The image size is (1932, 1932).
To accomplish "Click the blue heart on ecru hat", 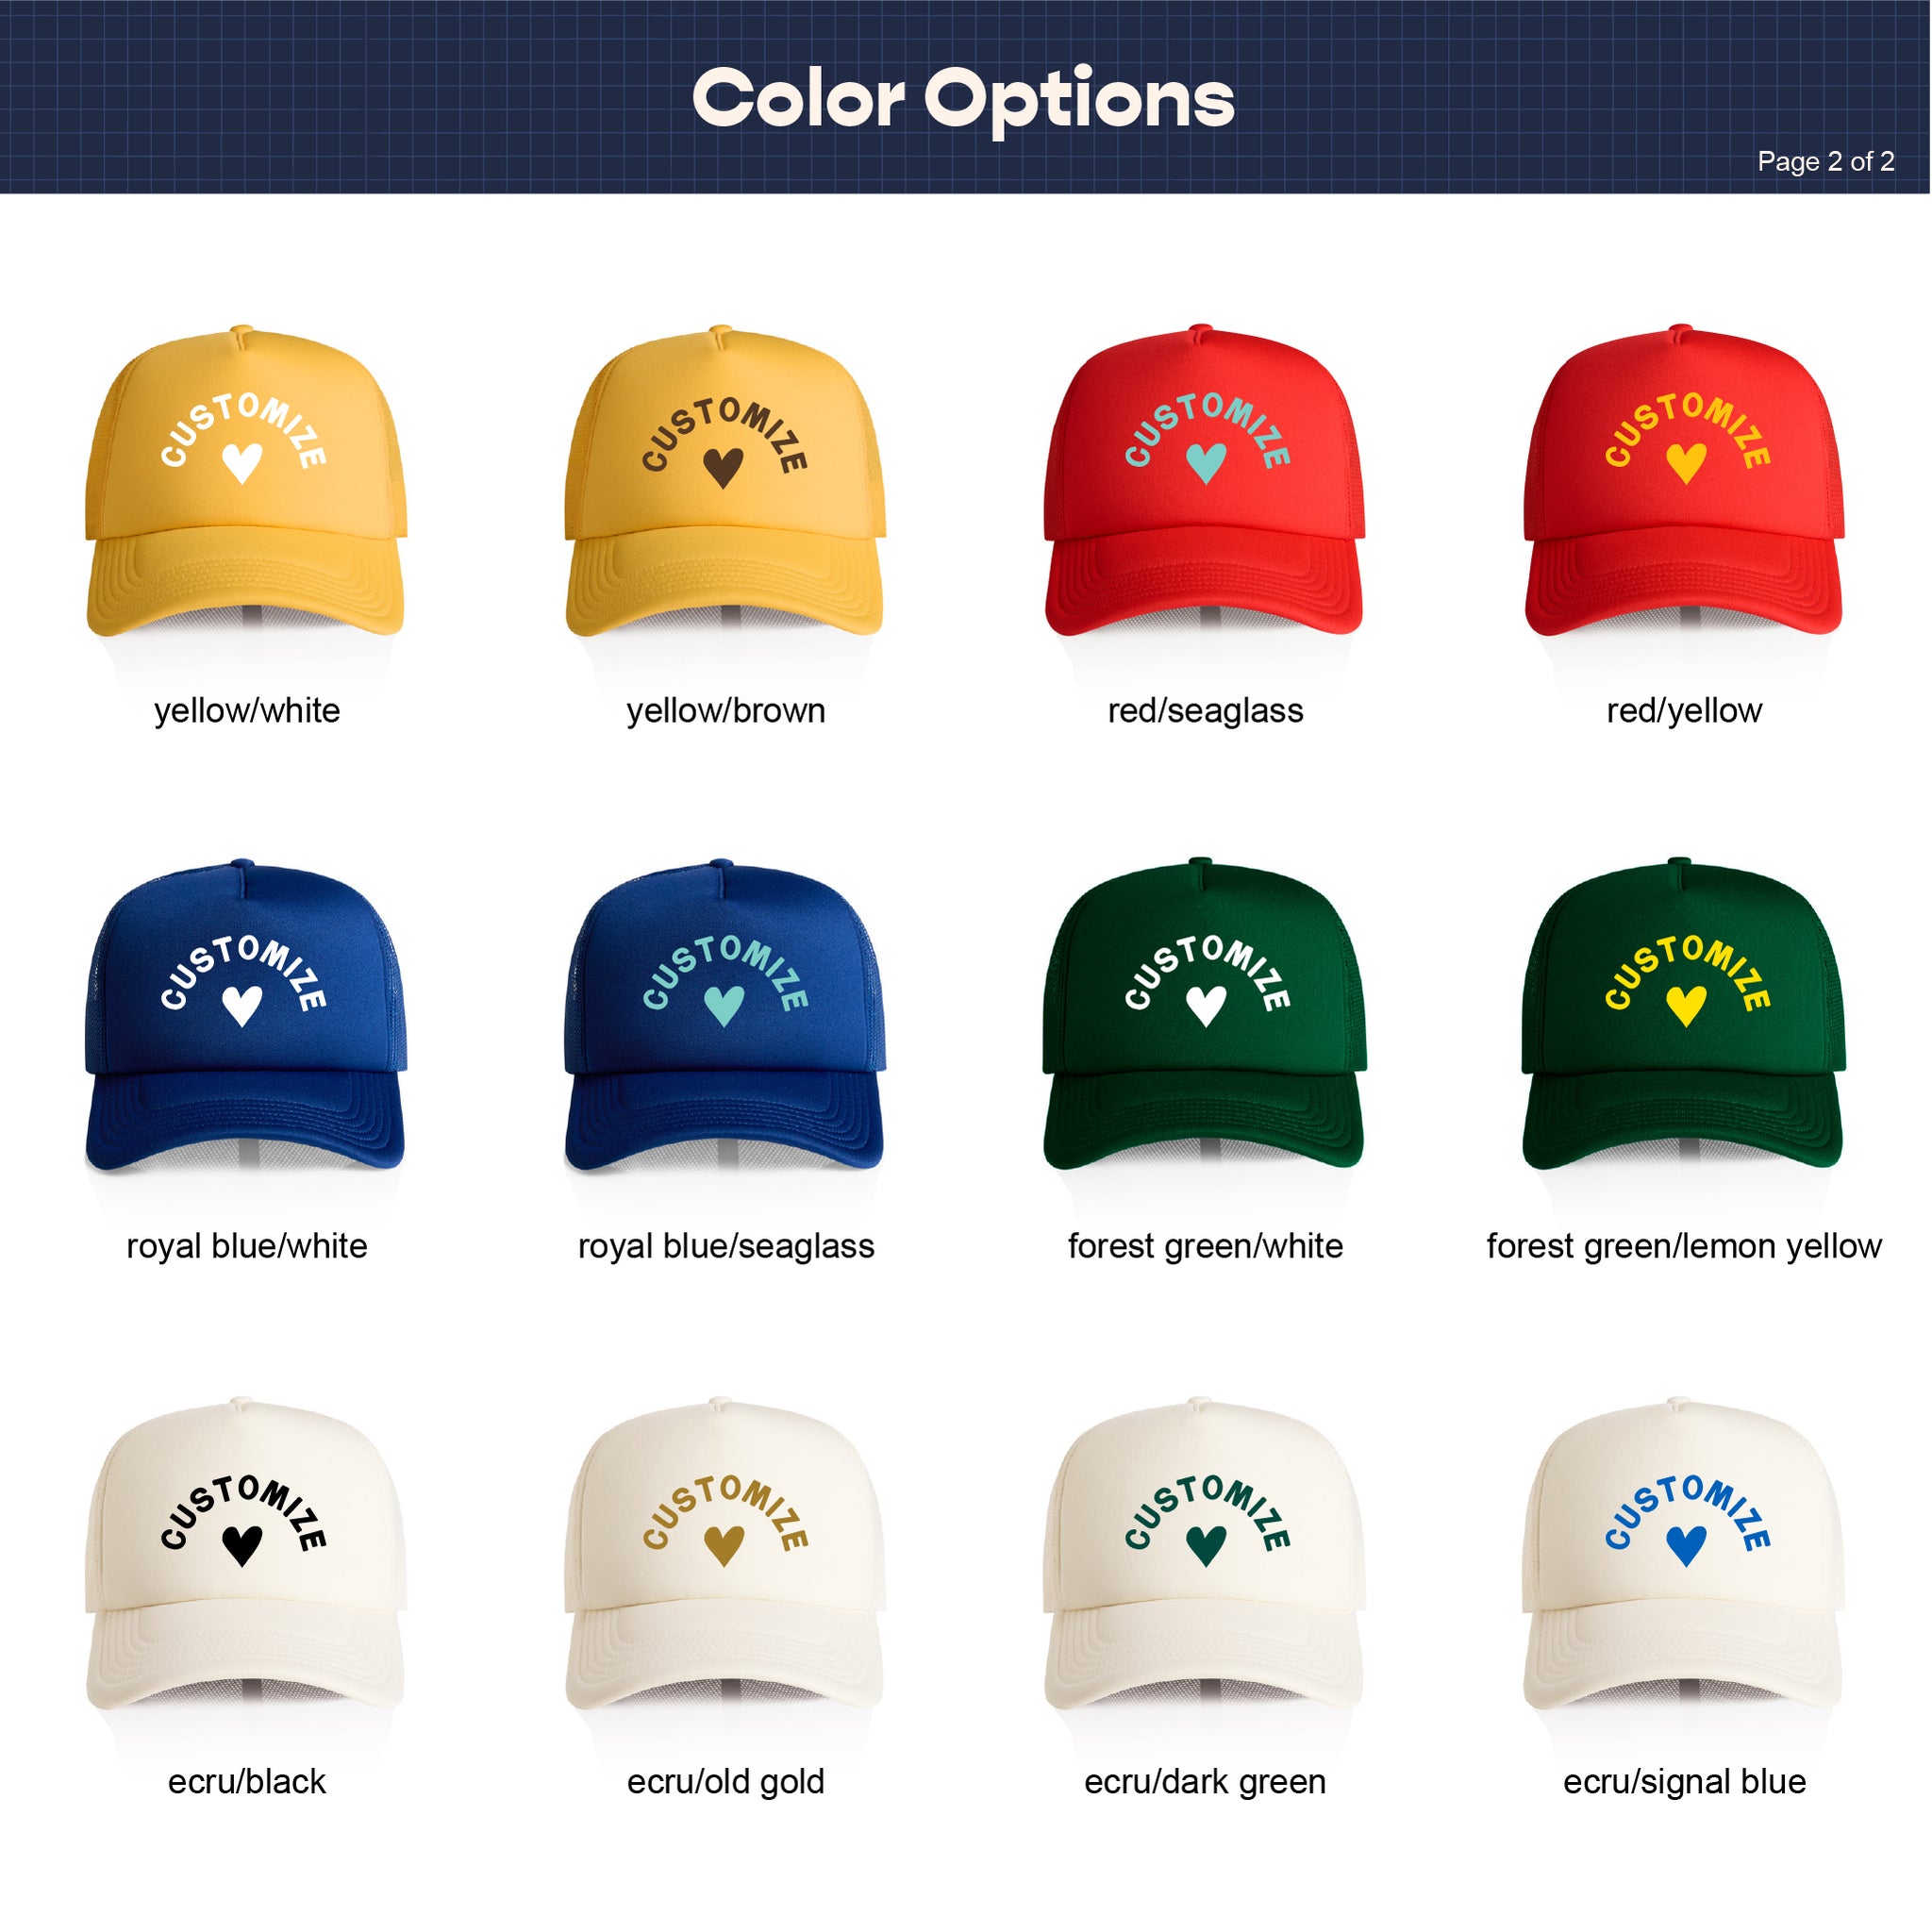I will coord(1686,1546).
